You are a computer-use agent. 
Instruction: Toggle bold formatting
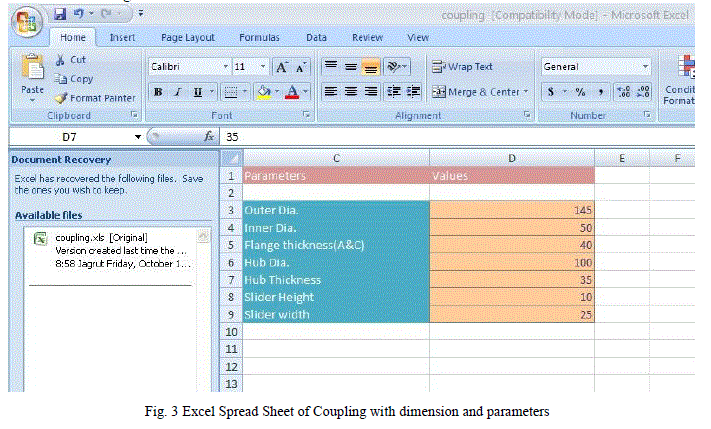click(x=158, y=92)
